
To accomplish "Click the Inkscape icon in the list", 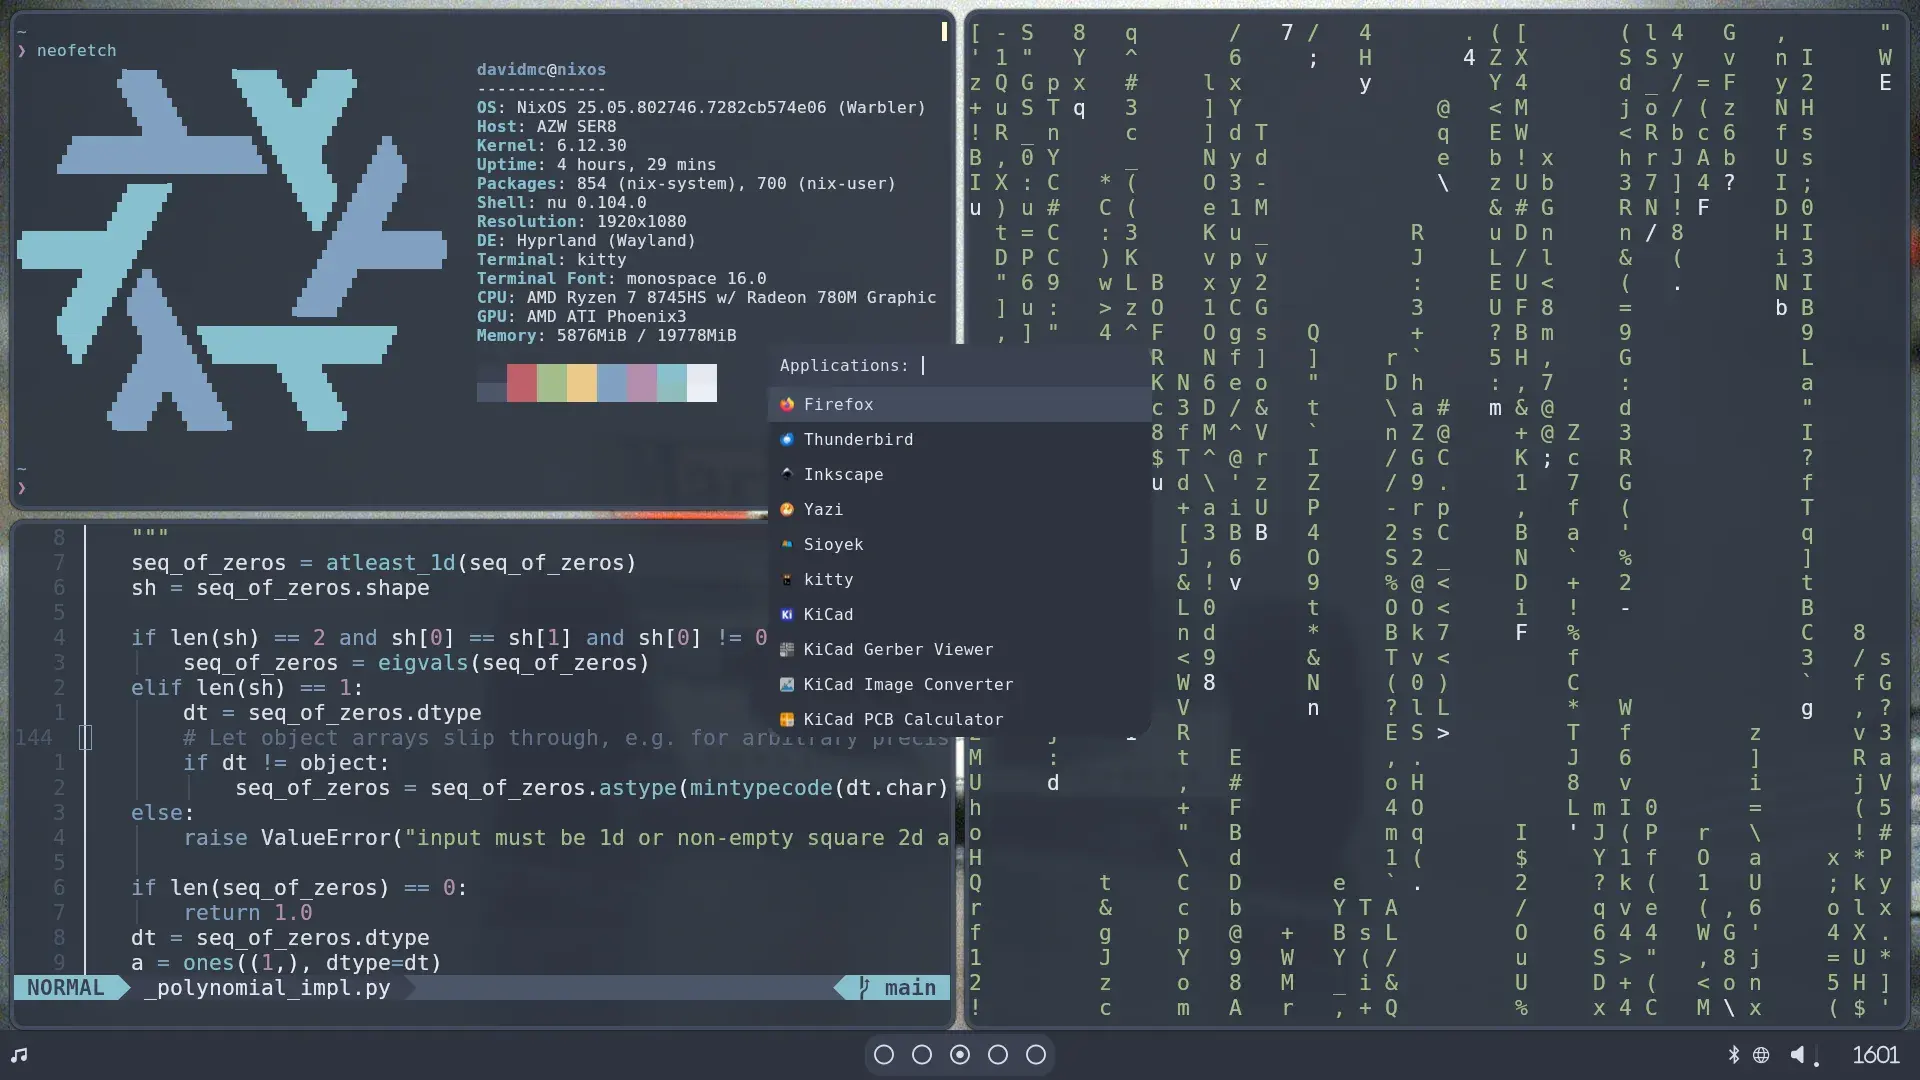I will coord(787,474).
